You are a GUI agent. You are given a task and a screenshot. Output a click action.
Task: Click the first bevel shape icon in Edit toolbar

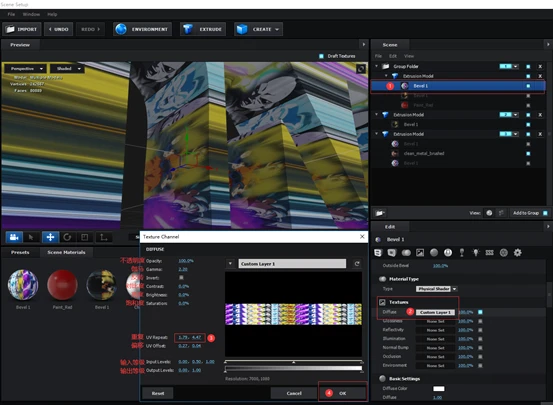tap(378, 252)
